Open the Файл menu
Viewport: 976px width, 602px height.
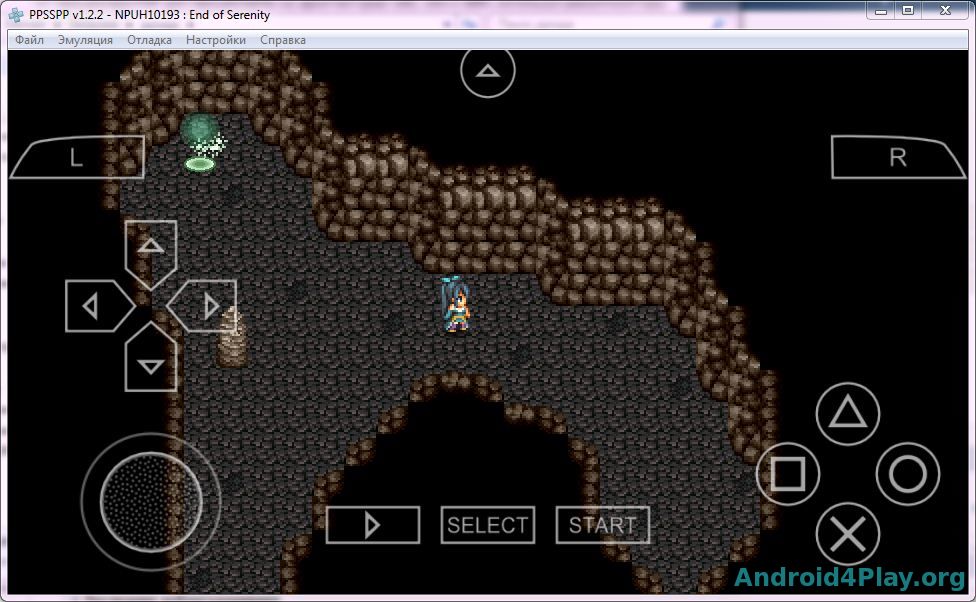(x=29, y=40)
